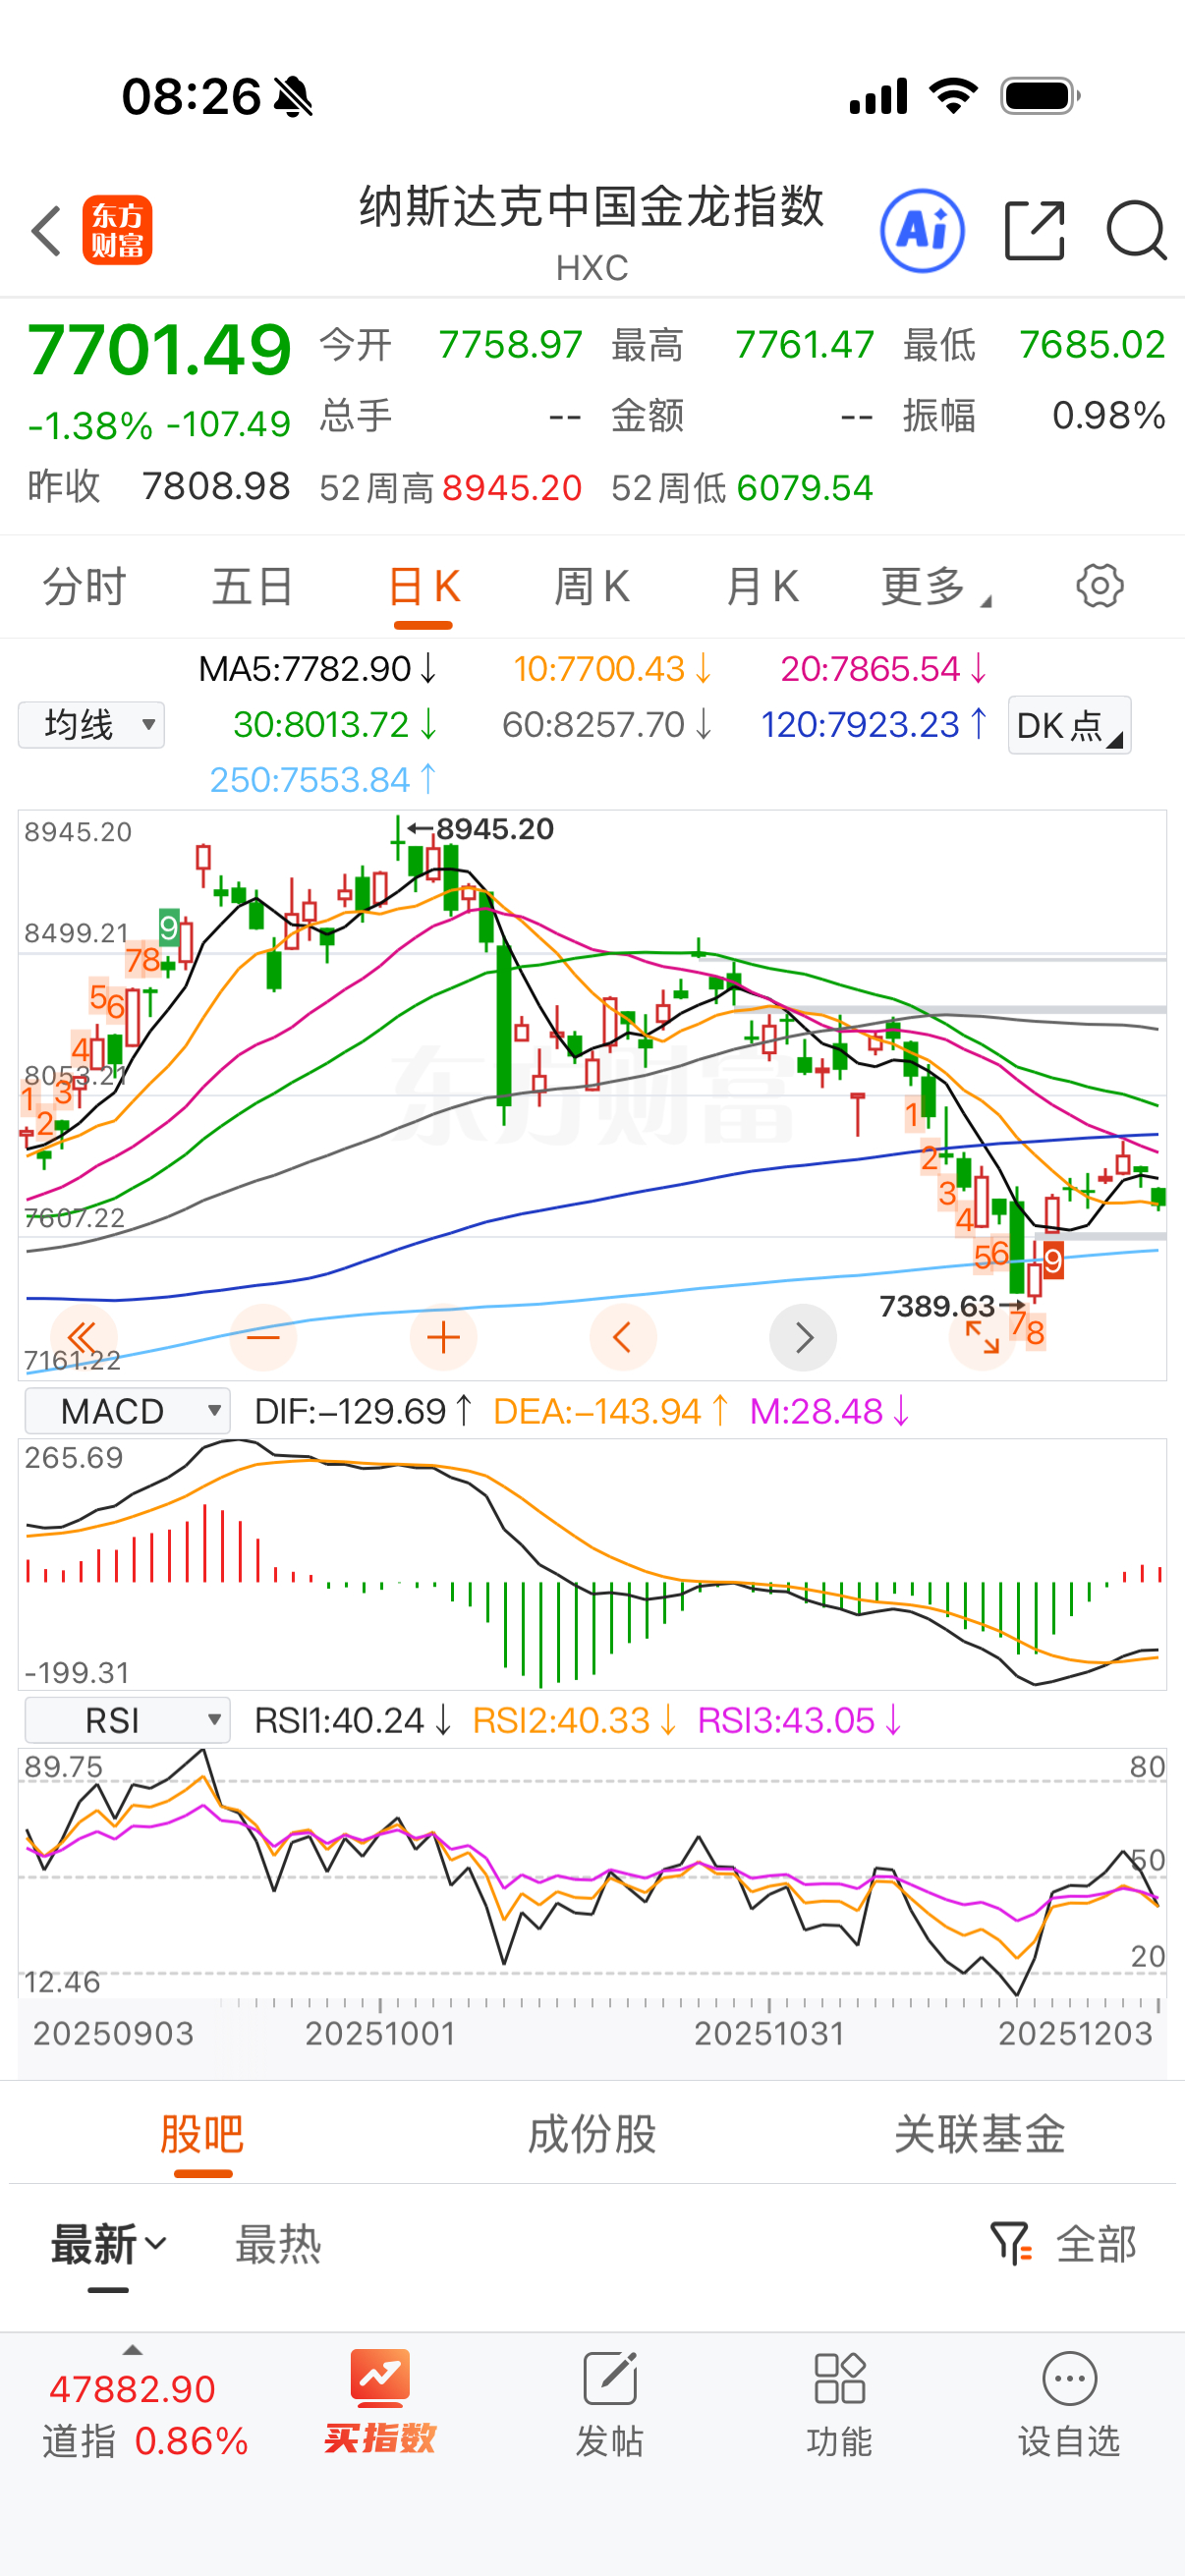
Task: Open the Ai assistant icon
Action: (x=922, y=231)
